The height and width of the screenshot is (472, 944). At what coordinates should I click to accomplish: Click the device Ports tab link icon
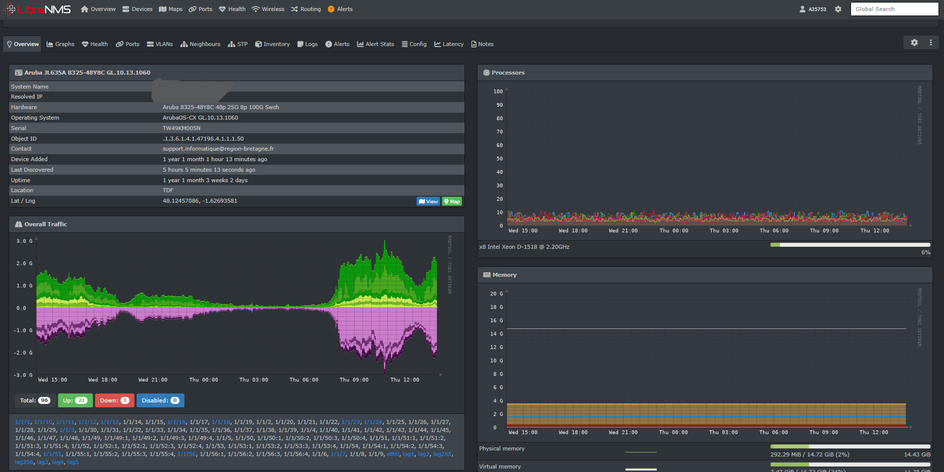pos(120,44)
